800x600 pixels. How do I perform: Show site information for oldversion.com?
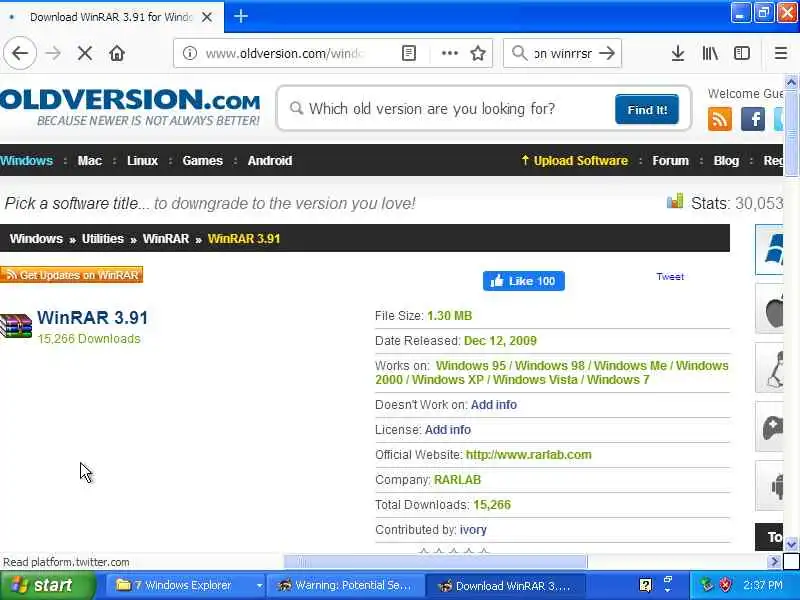point(190,53)
